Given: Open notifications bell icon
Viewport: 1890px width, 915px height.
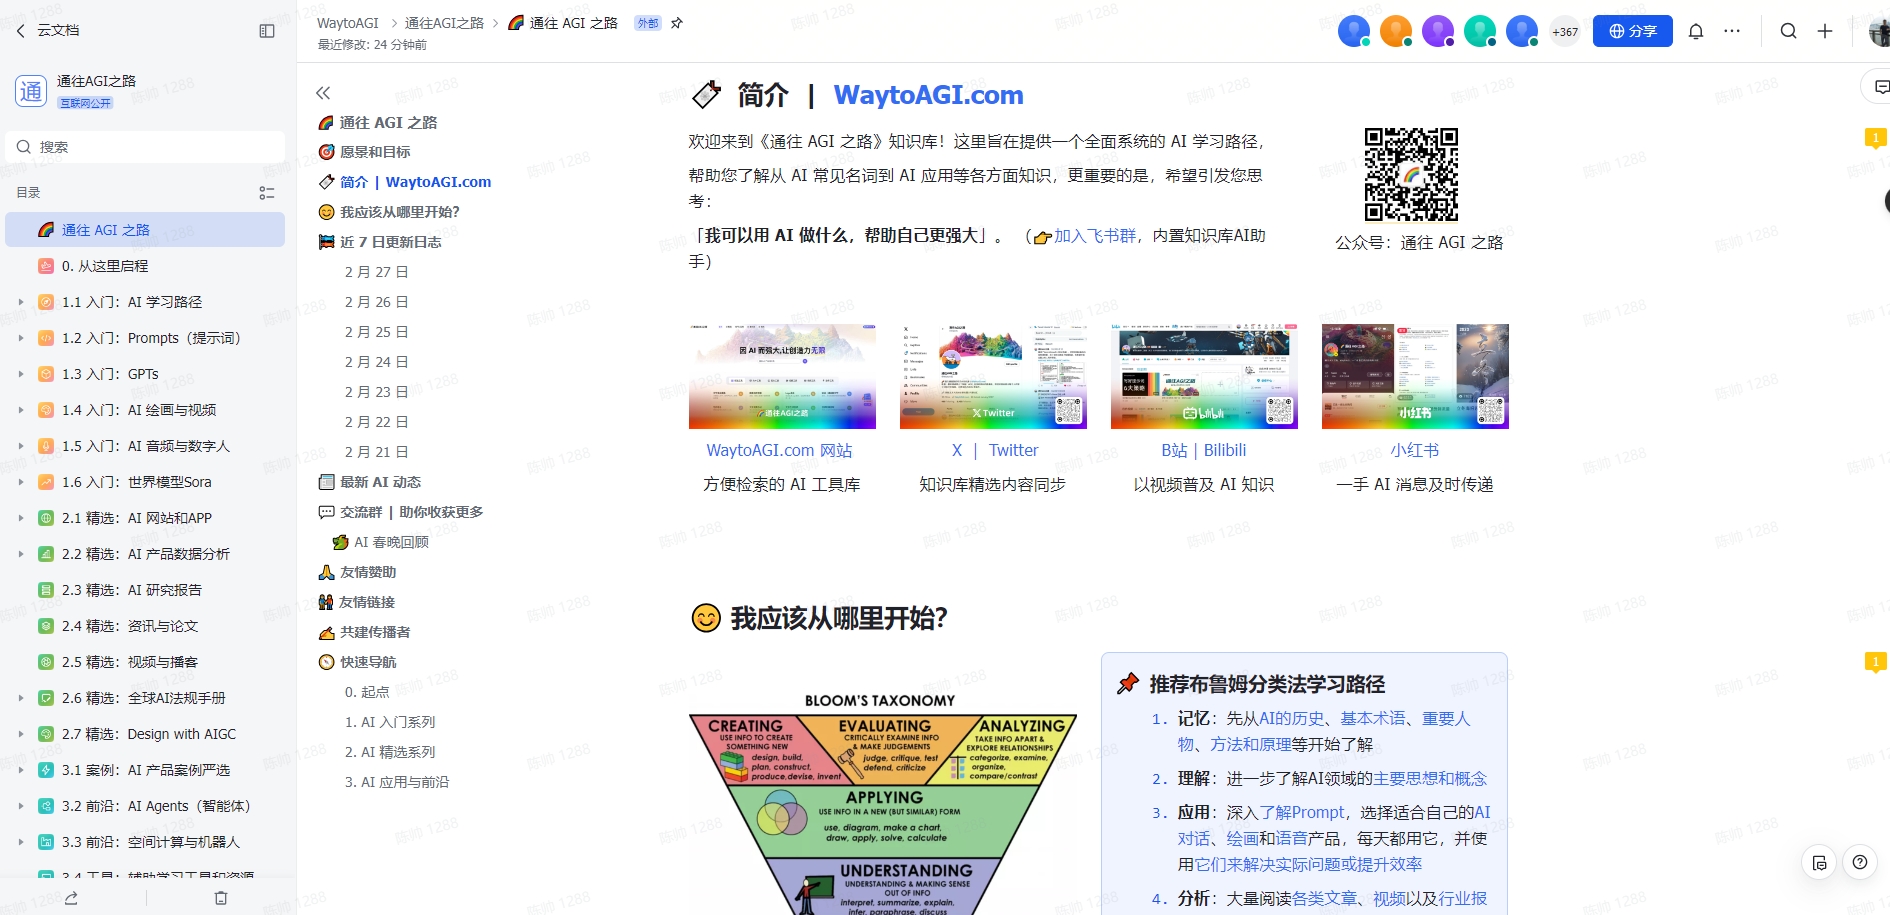Looking at the screenshot, I should pyautogui.click(x=1696, y=31).
